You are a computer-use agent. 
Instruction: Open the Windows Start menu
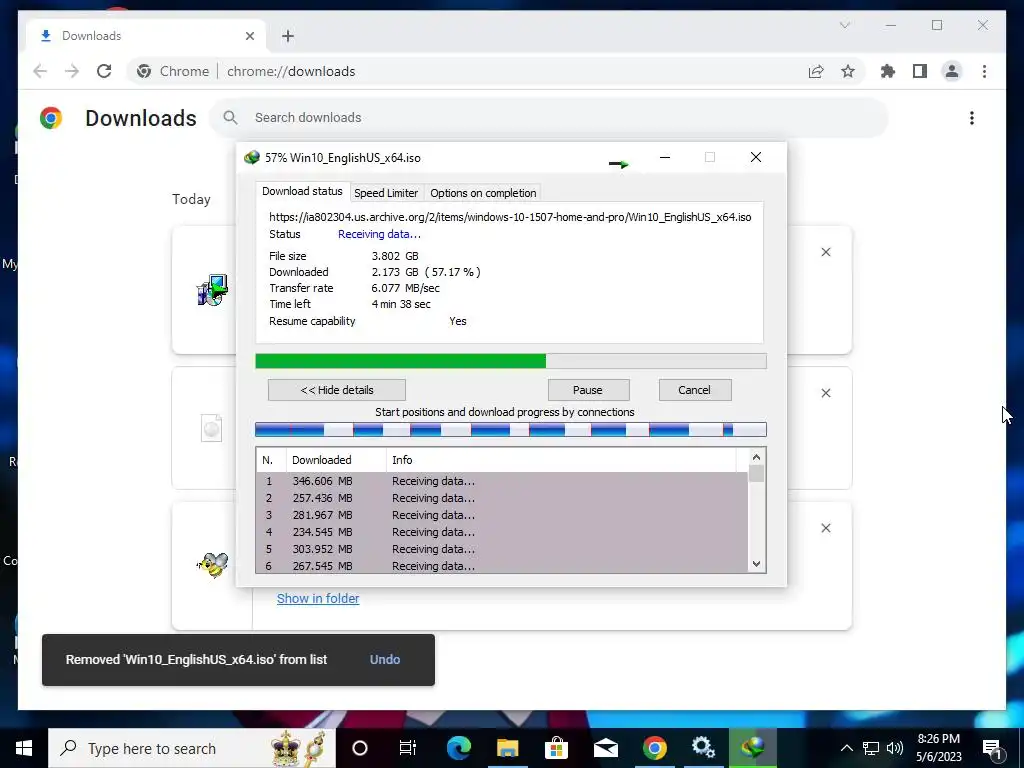tap(24, 748)
